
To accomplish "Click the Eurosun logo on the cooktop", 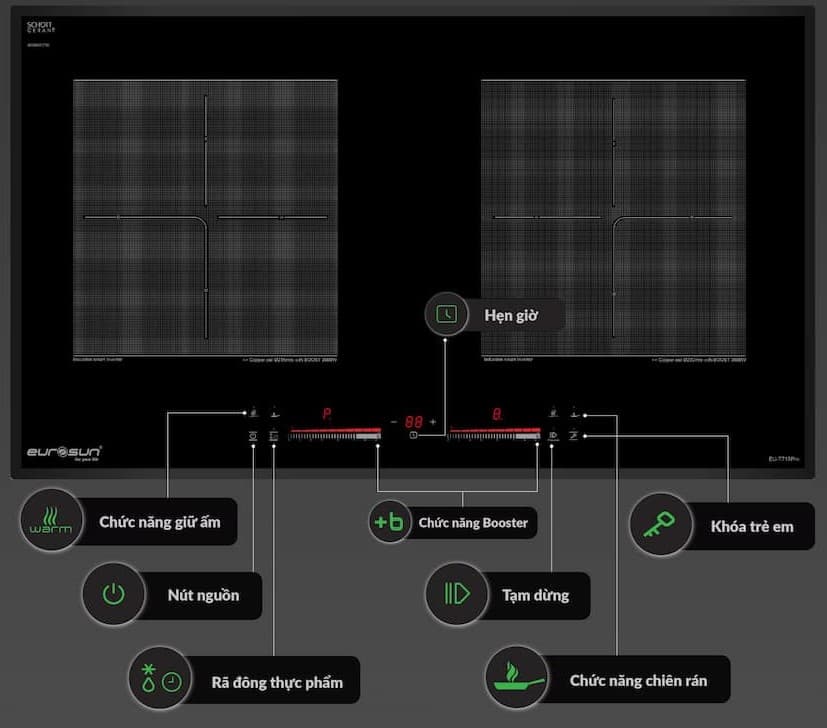I will click(64, 452).
